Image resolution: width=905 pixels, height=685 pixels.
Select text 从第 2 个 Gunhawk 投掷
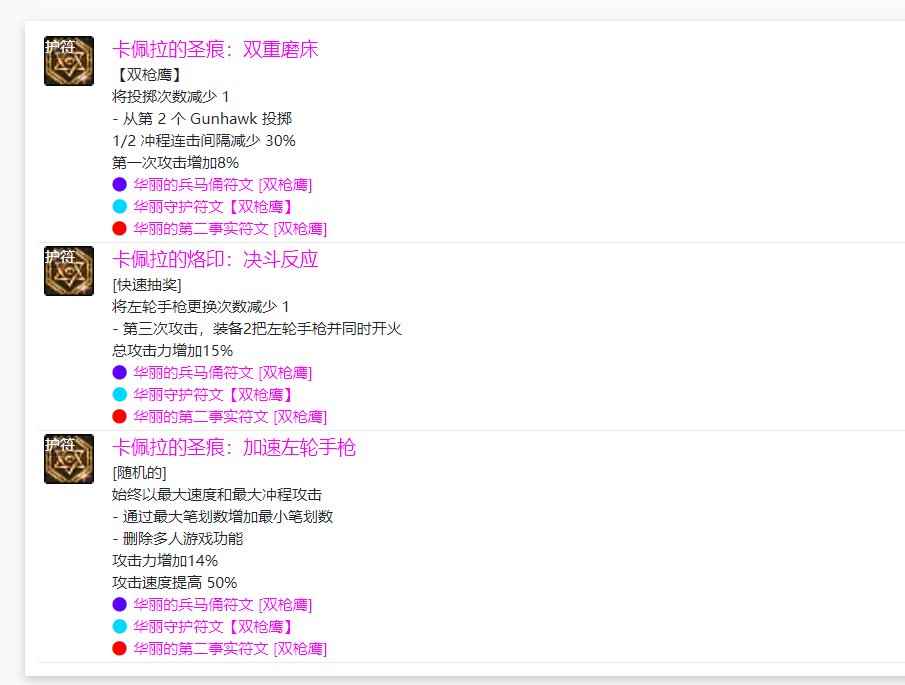(x=207, y=118)
